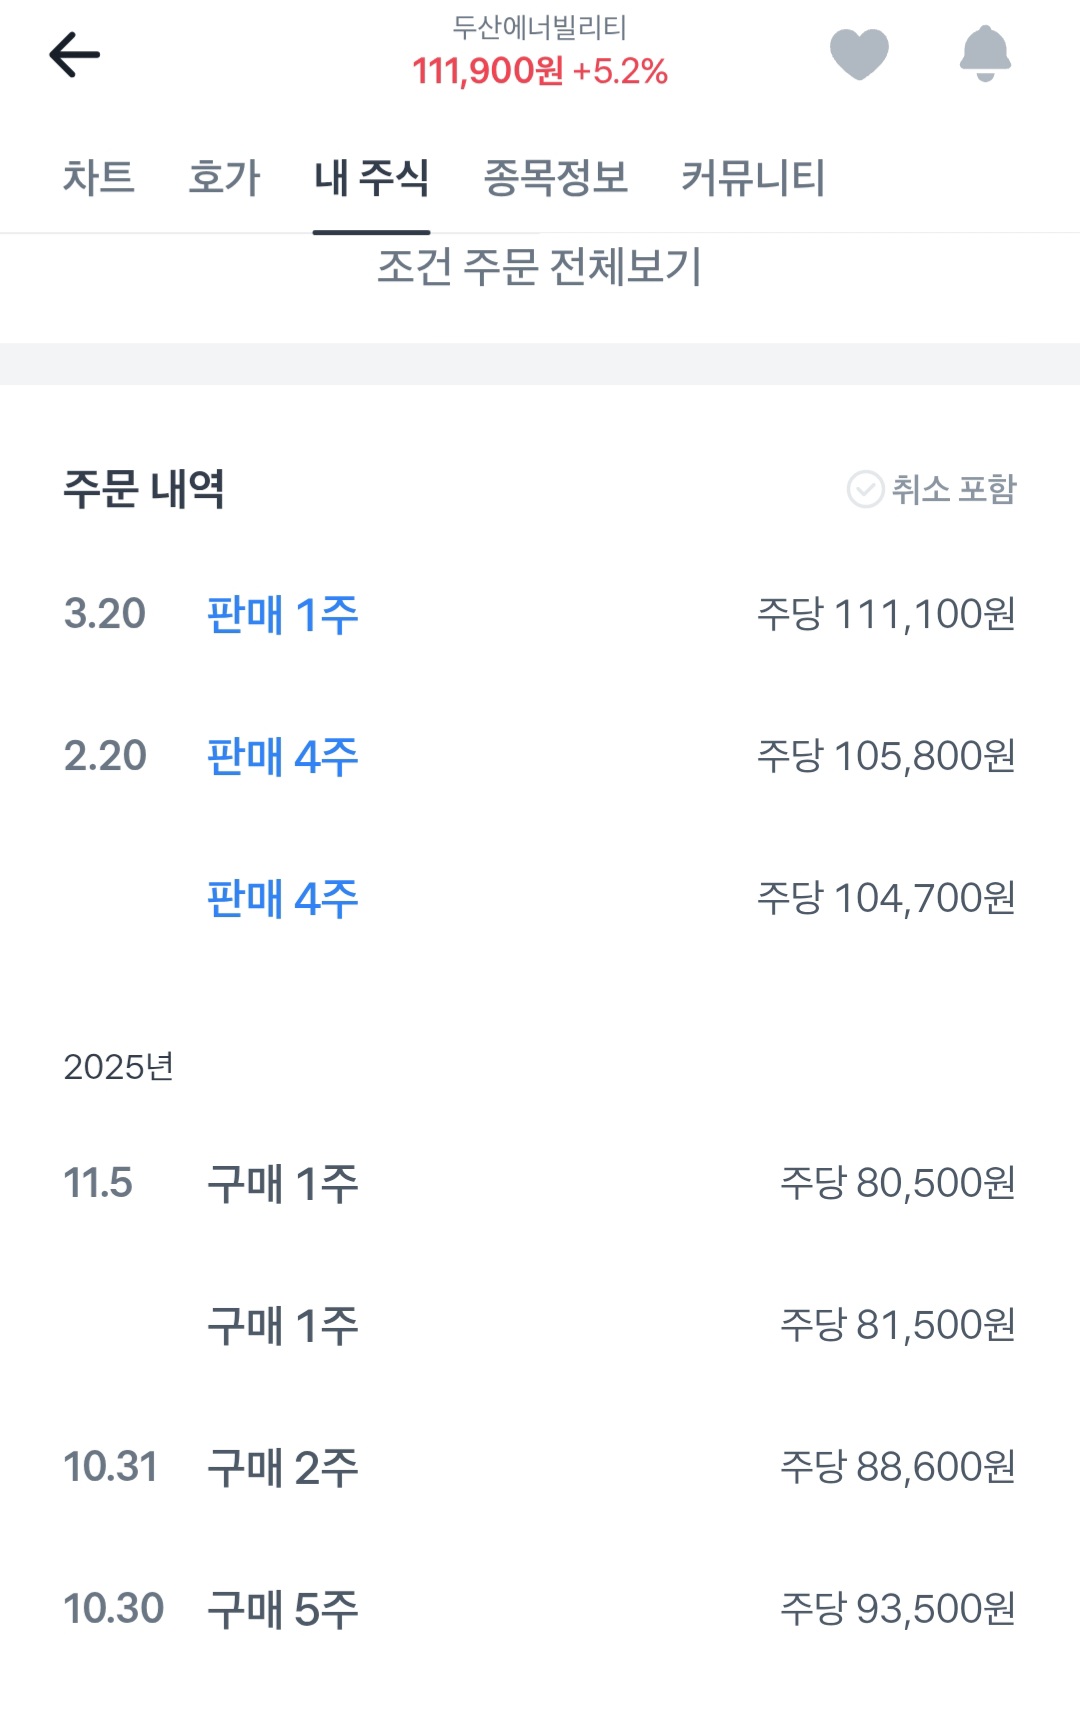Open the 3.20 판매 1주 order
Screen dimensions: 1080x1715
[282, 614]
